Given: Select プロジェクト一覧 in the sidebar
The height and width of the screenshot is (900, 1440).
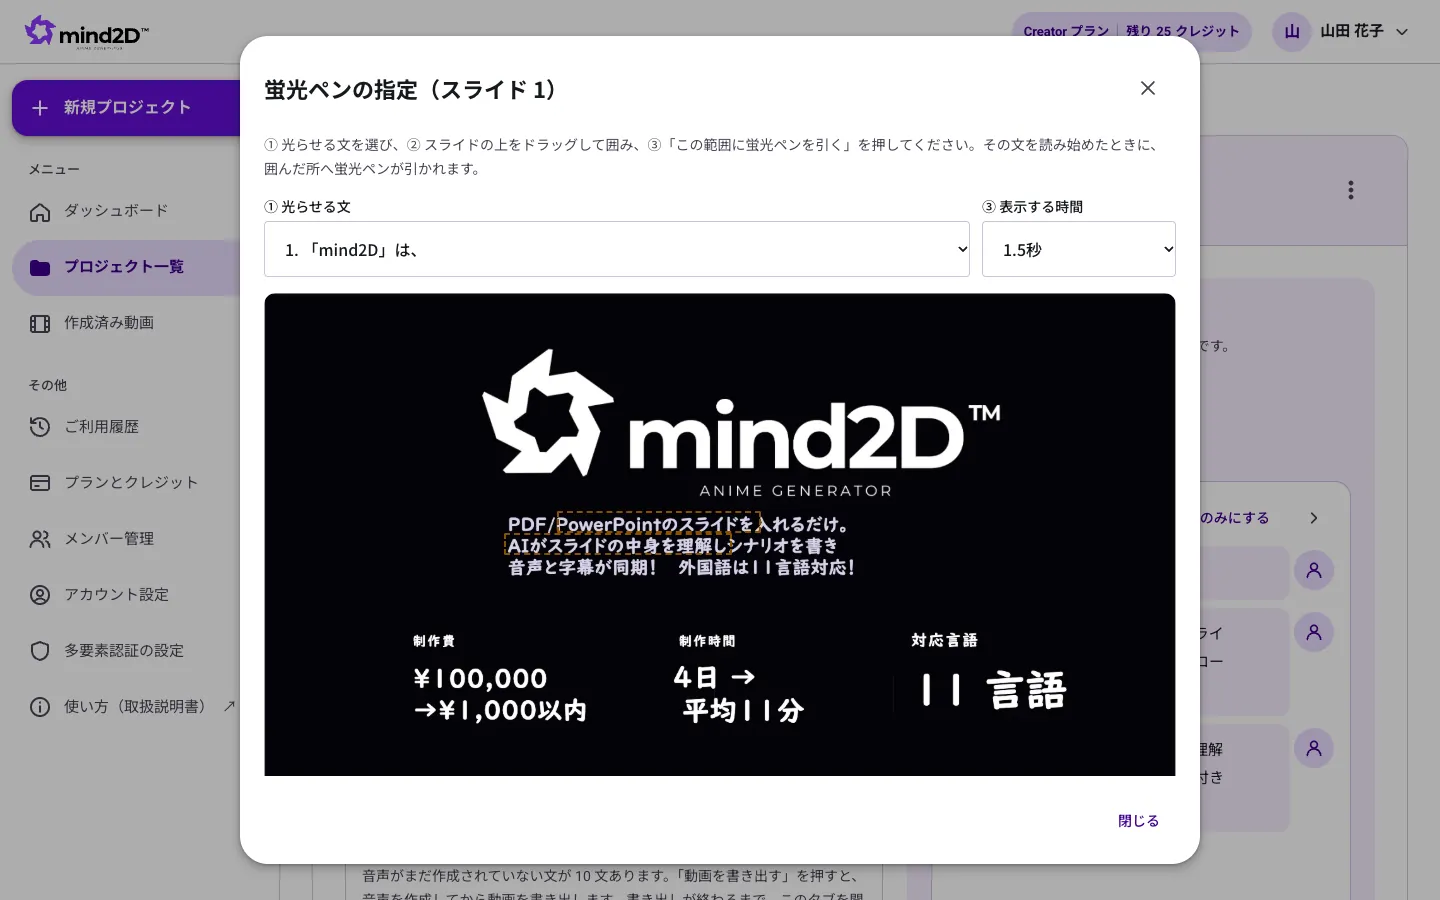Looking at the screenshot, I should pos(126,267).
